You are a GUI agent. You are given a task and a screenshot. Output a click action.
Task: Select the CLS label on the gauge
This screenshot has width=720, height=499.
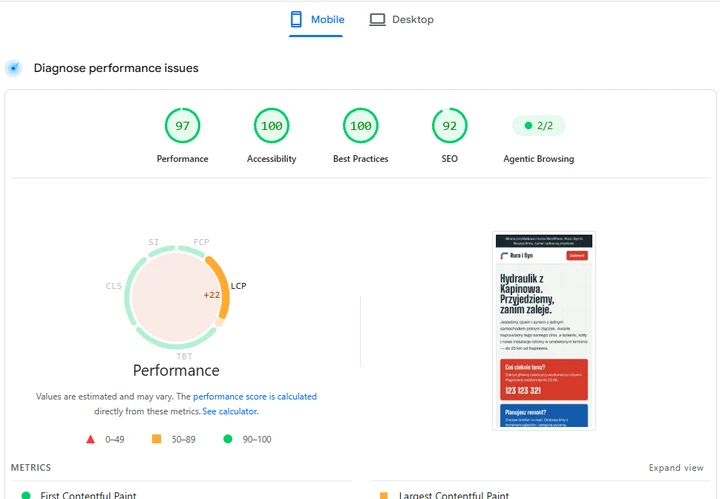click(113, 286)
